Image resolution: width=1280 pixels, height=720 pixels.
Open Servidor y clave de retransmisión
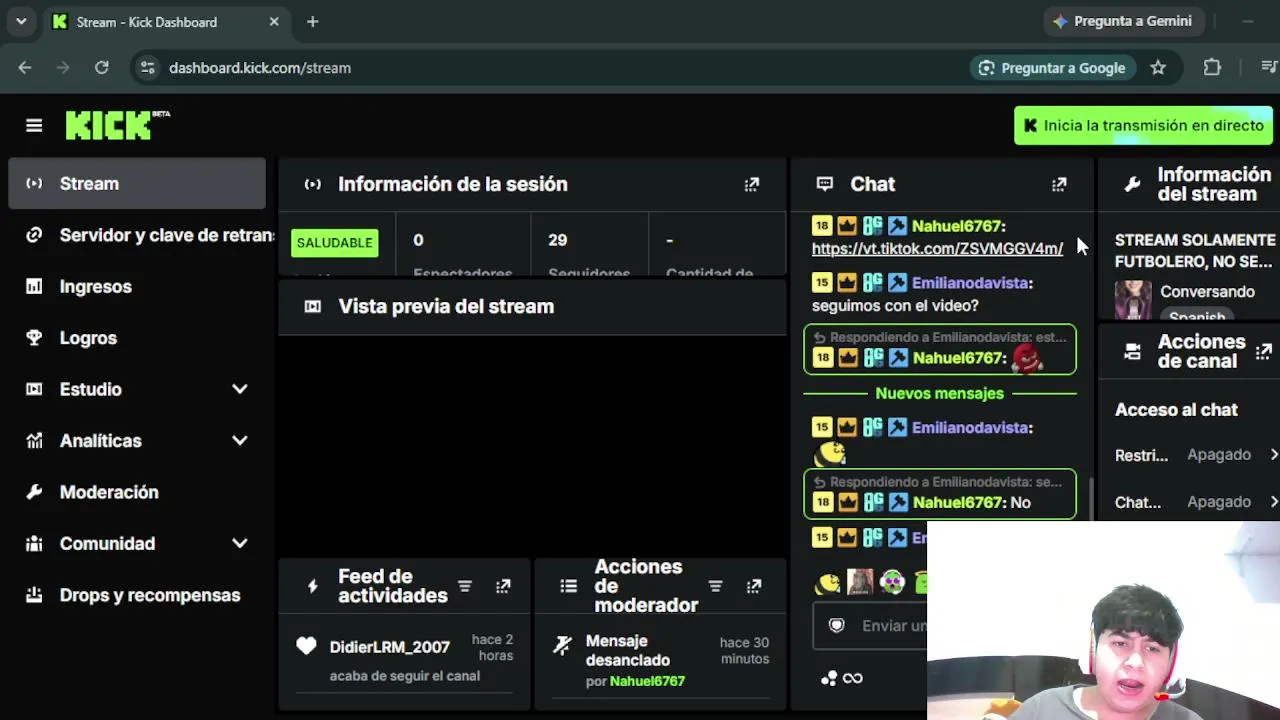coord(138,235)
